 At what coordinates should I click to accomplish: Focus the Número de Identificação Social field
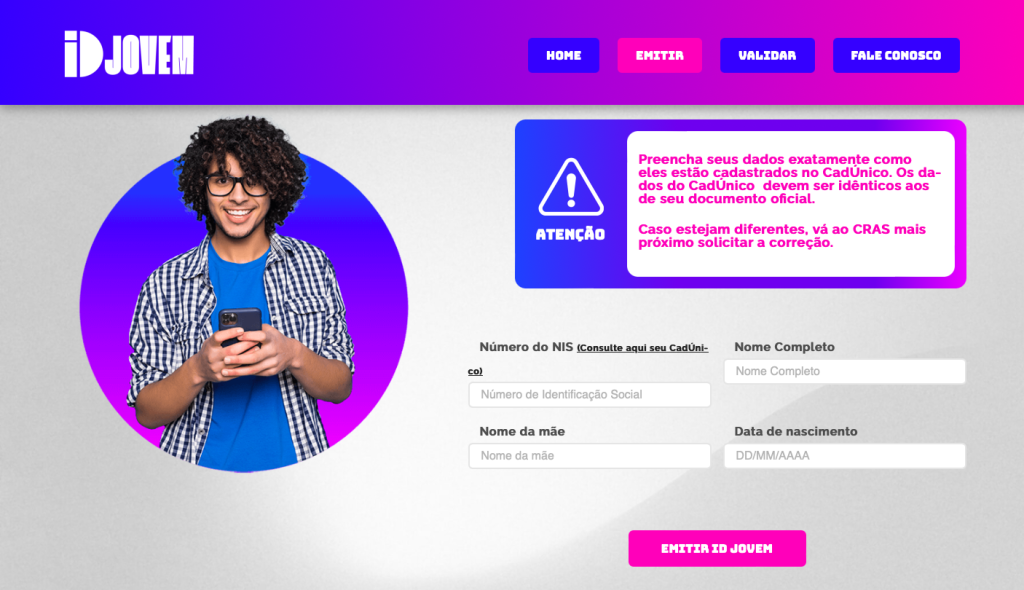[590, 395]
